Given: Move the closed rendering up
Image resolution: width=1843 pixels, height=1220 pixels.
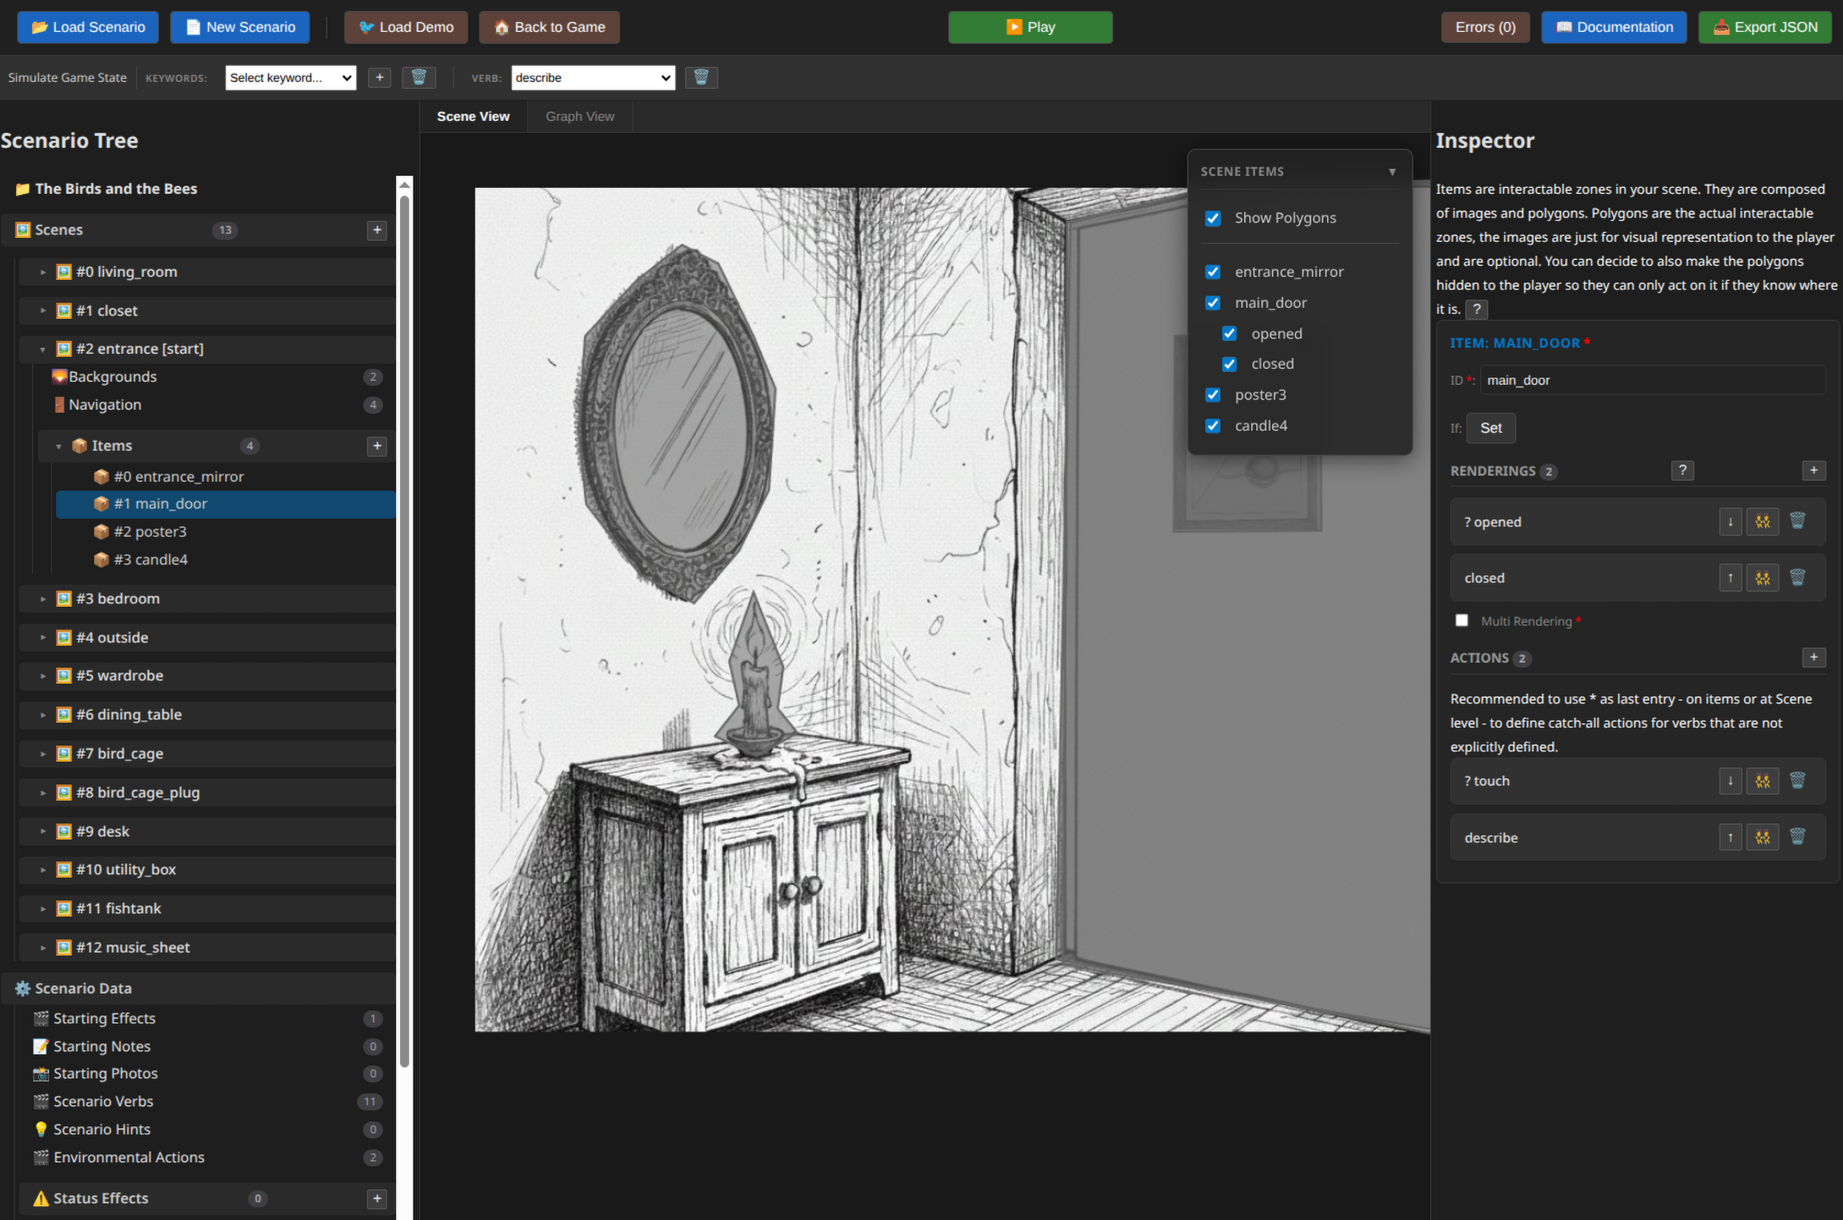Looking at the screenshot, I should pos(1730,577).
